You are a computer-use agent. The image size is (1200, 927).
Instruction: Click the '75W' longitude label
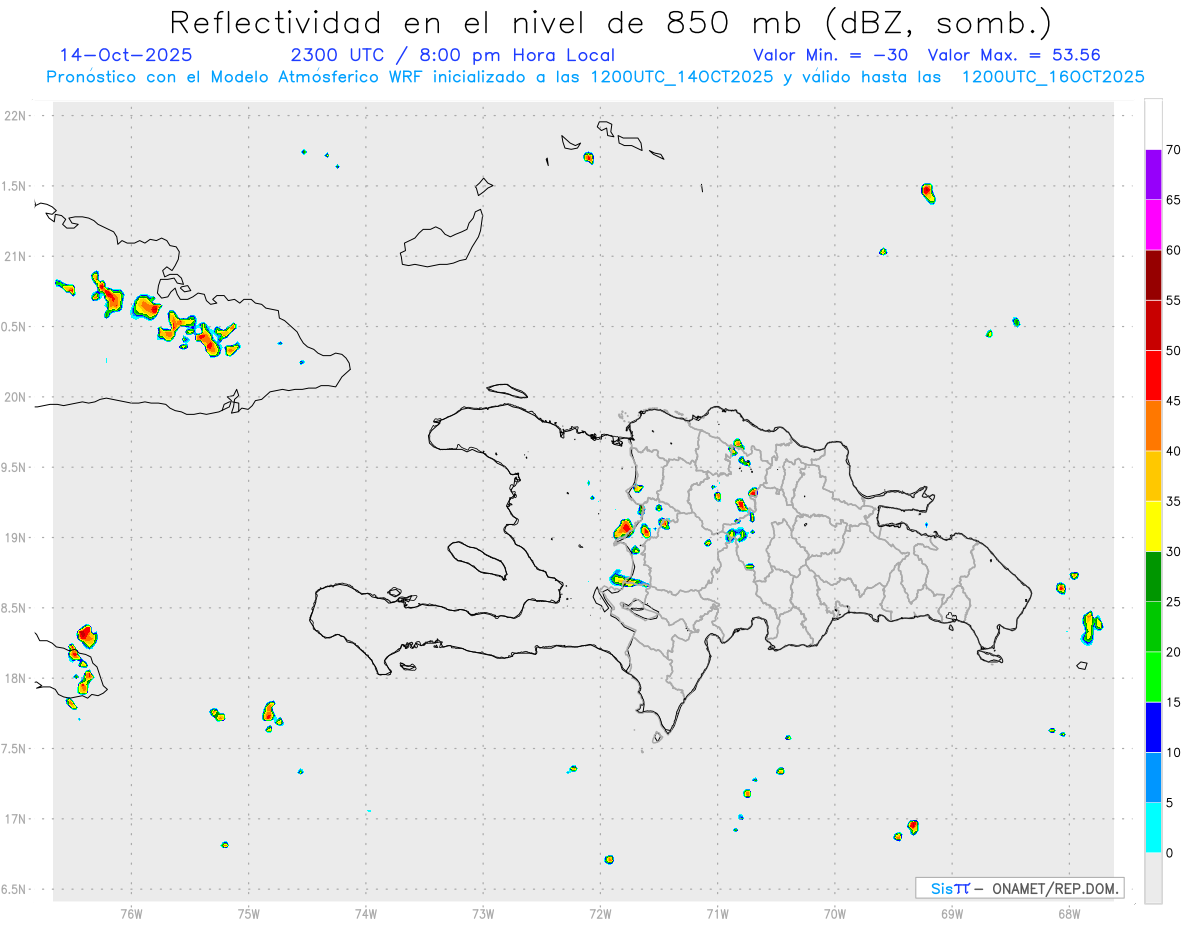pyautogui.click(x=249, y=913)
